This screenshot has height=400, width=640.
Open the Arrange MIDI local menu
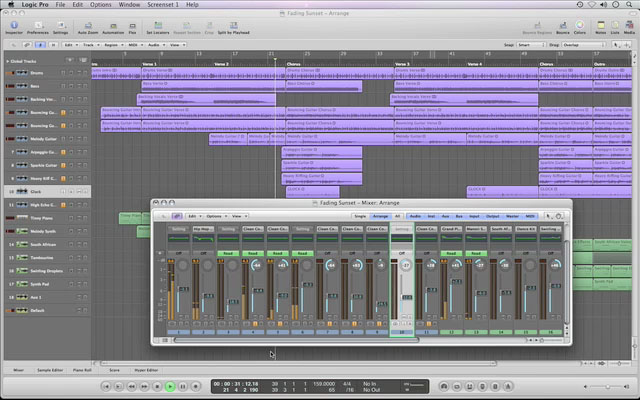[x=135, y=45]
